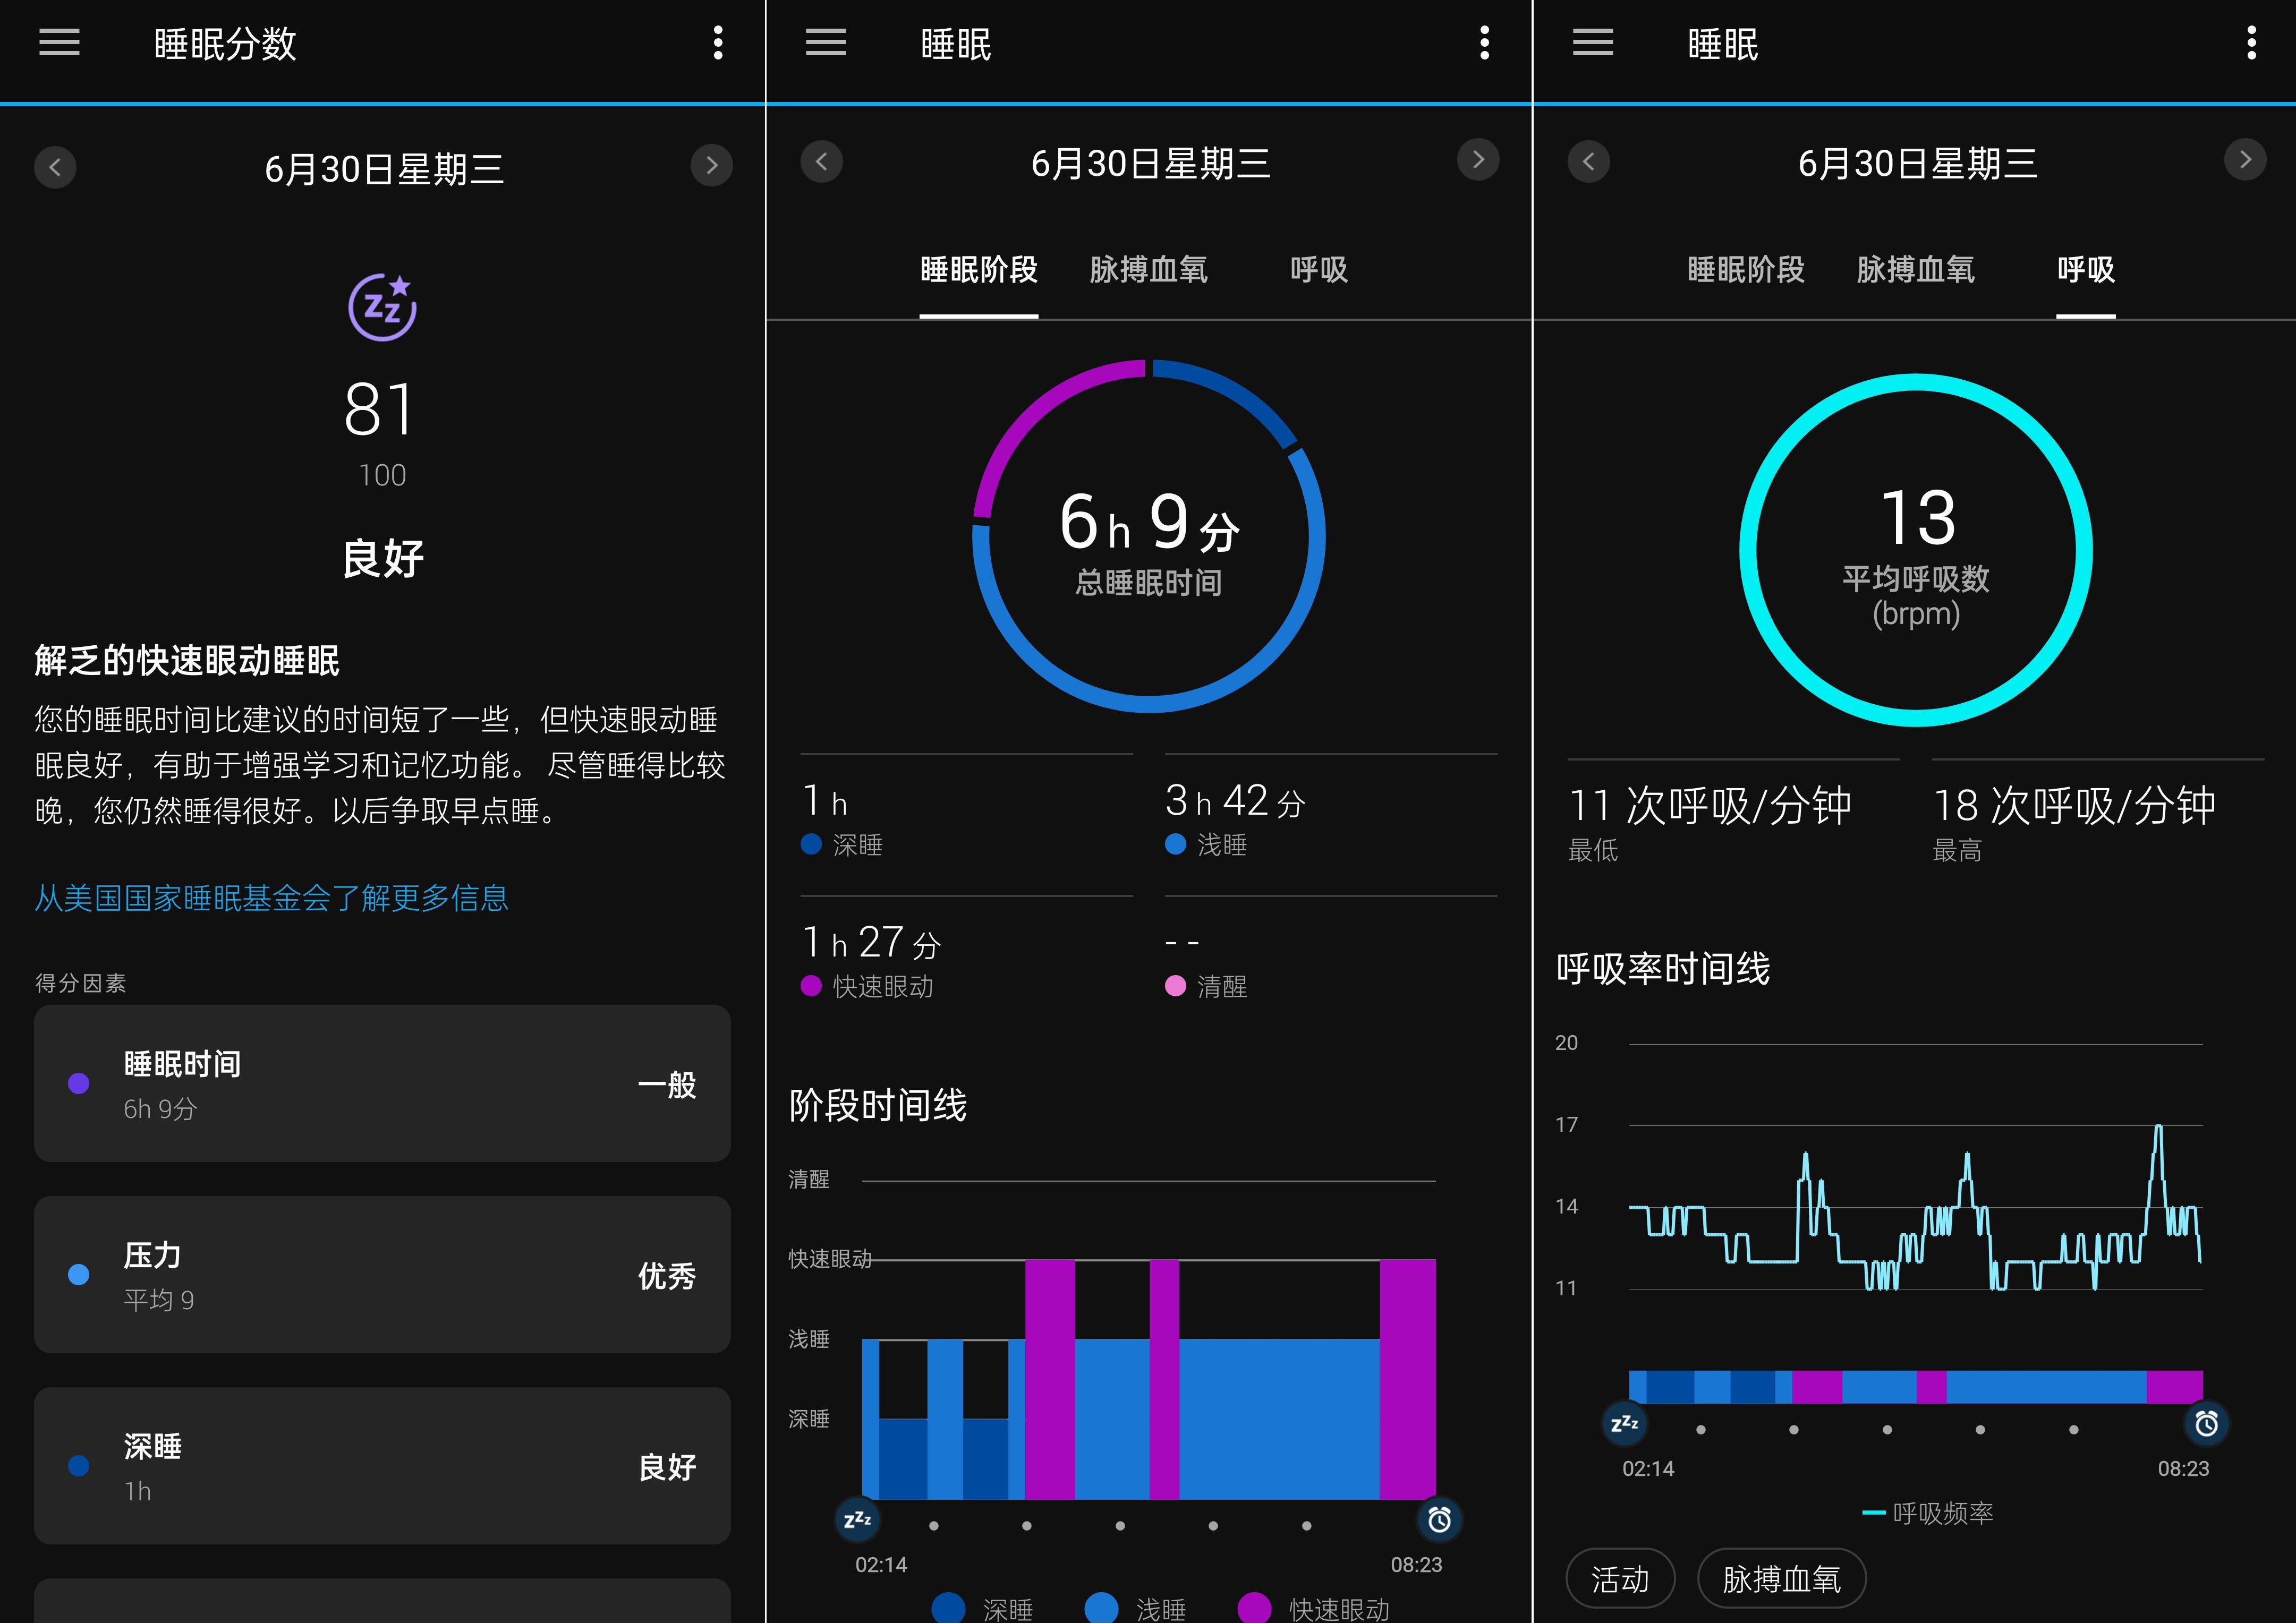The width and height of the screenshot is (2296, 1623).
Task: Open the 从美国国家睡眠基金会 link
Action: 270,898
